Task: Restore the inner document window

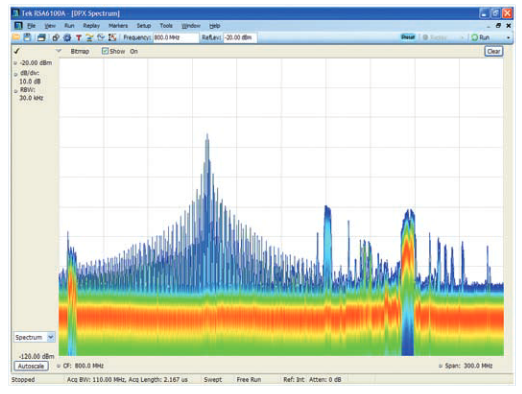Action: pyautogui.click(x=498, y=26)
